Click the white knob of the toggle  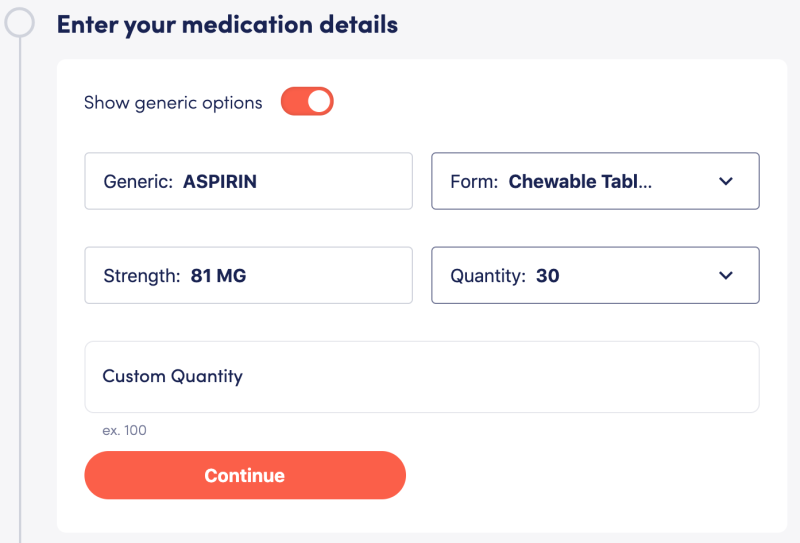click(x=319, y=102)
